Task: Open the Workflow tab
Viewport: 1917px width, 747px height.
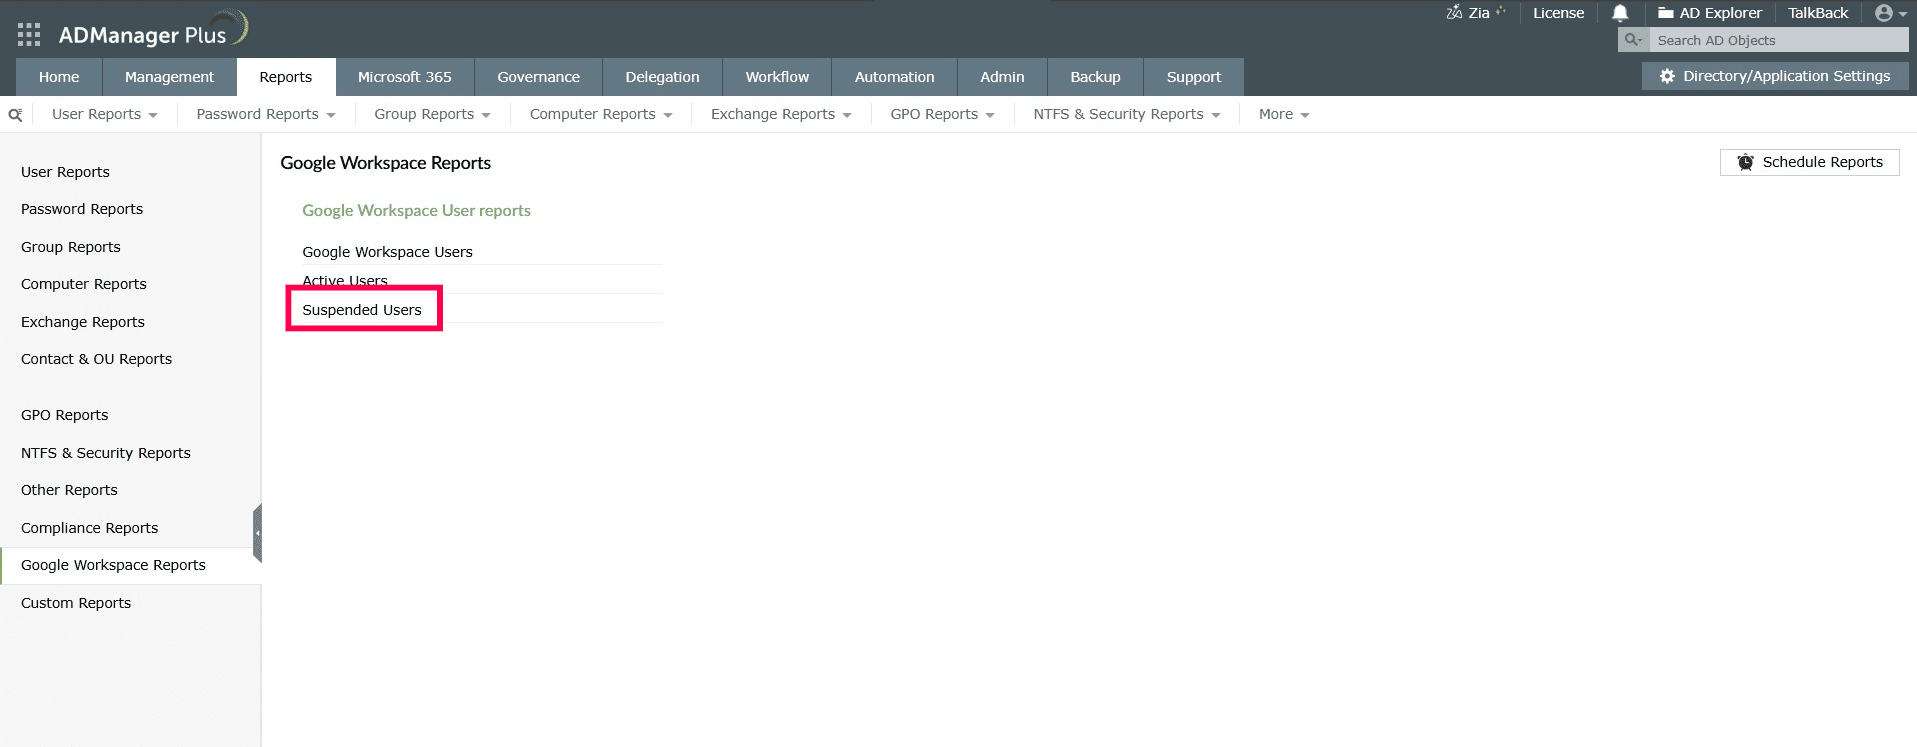Action: pos(777,77)
